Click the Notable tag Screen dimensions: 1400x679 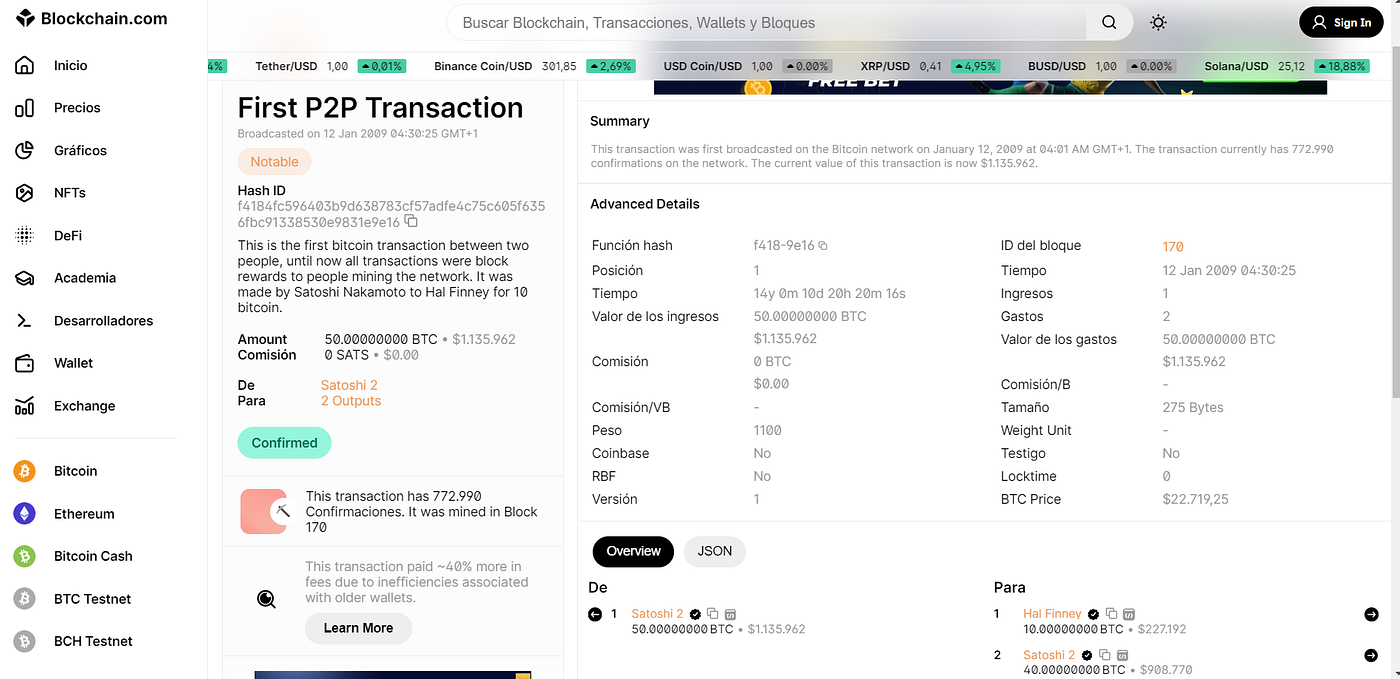click(274, 161)
